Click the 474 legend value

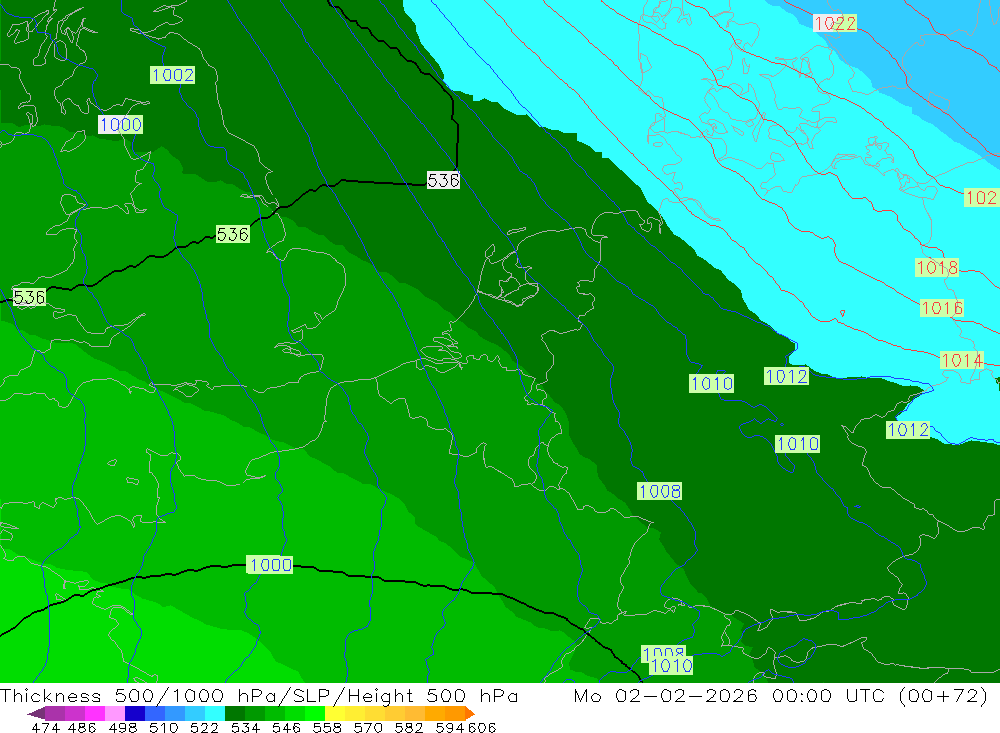tap(45, 727)
